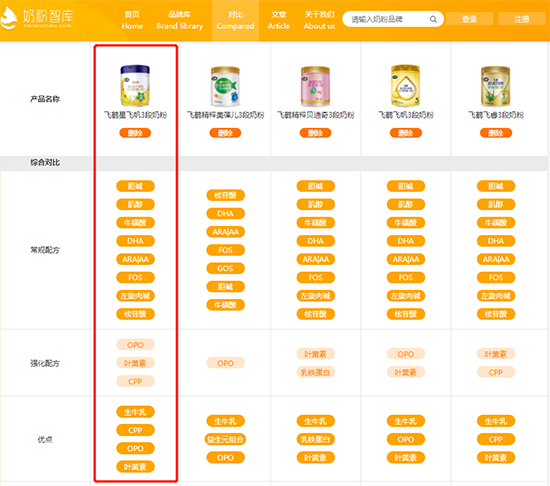Click pale OPO tag in 星飞帆 强化配方 row
This screenshot has width=550, height=486.
[135, 345]
